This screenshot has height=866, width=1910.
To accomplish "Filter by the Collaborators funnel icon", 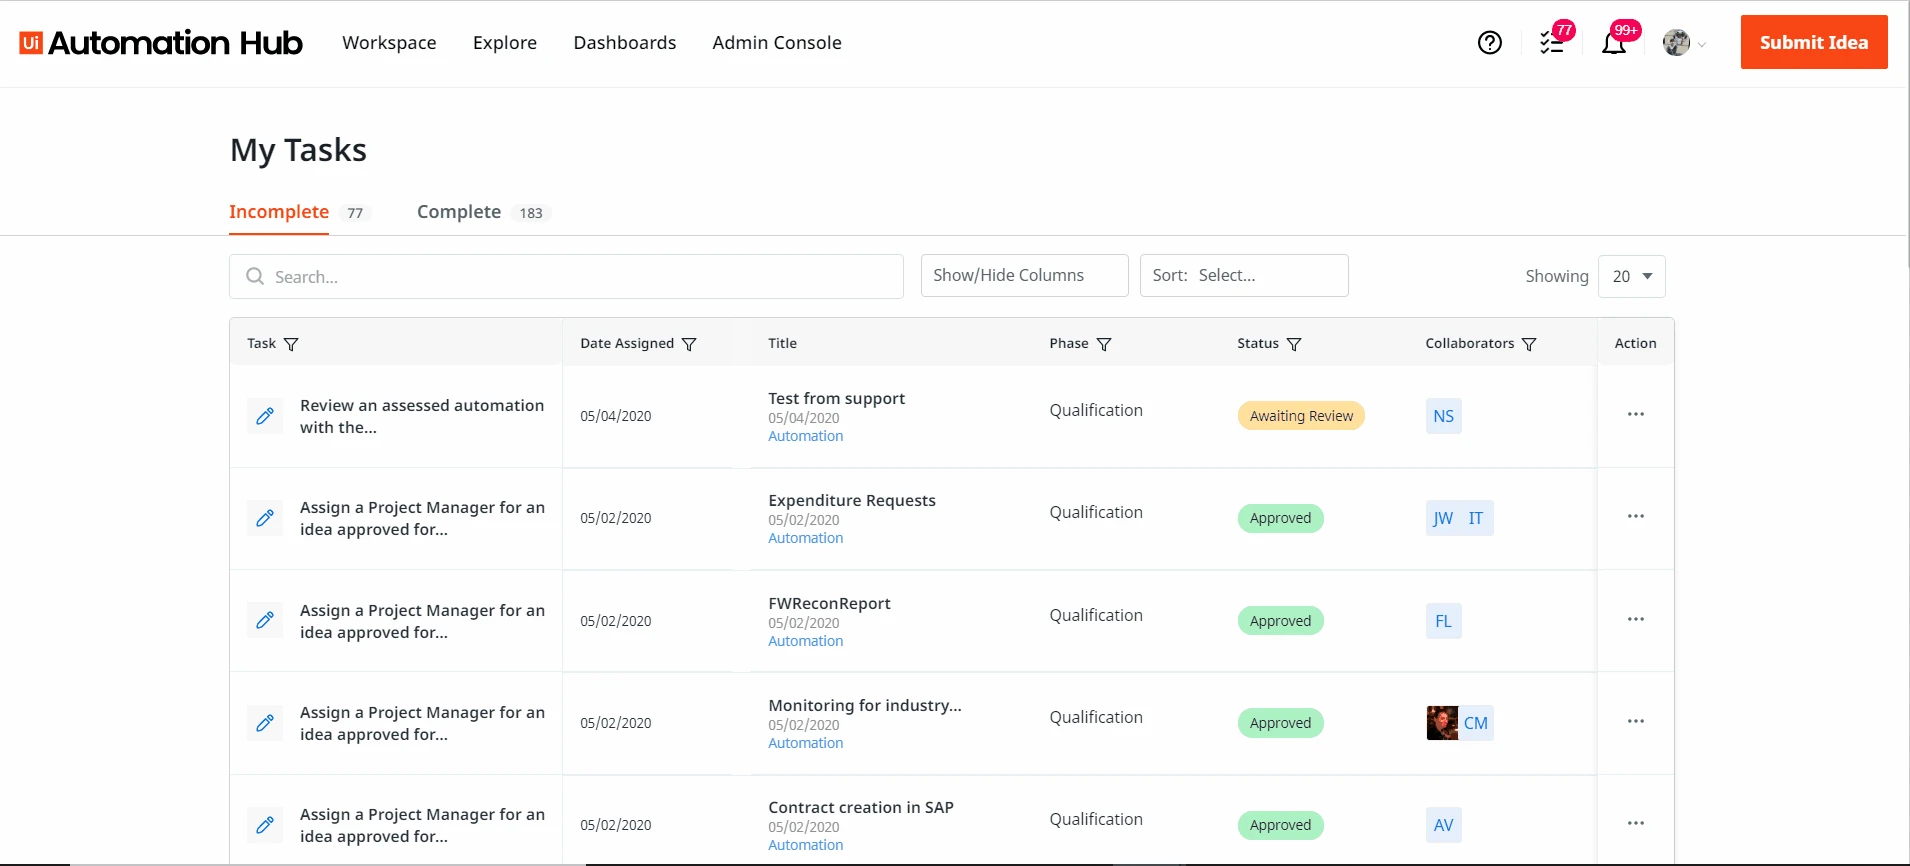I will (1529, 344).
